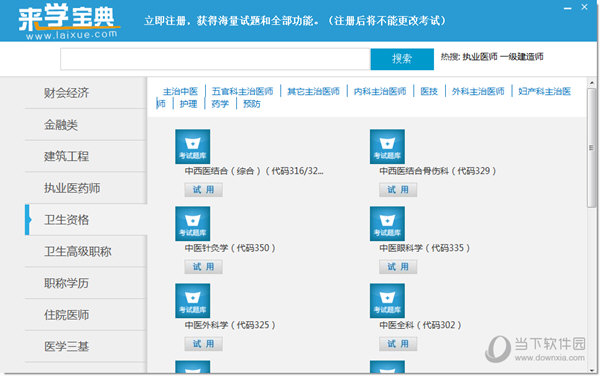Click 试用 under 中西医结合骨伤科
The image size is (600, 376).
pyautogui.click(x=398, y=190)
